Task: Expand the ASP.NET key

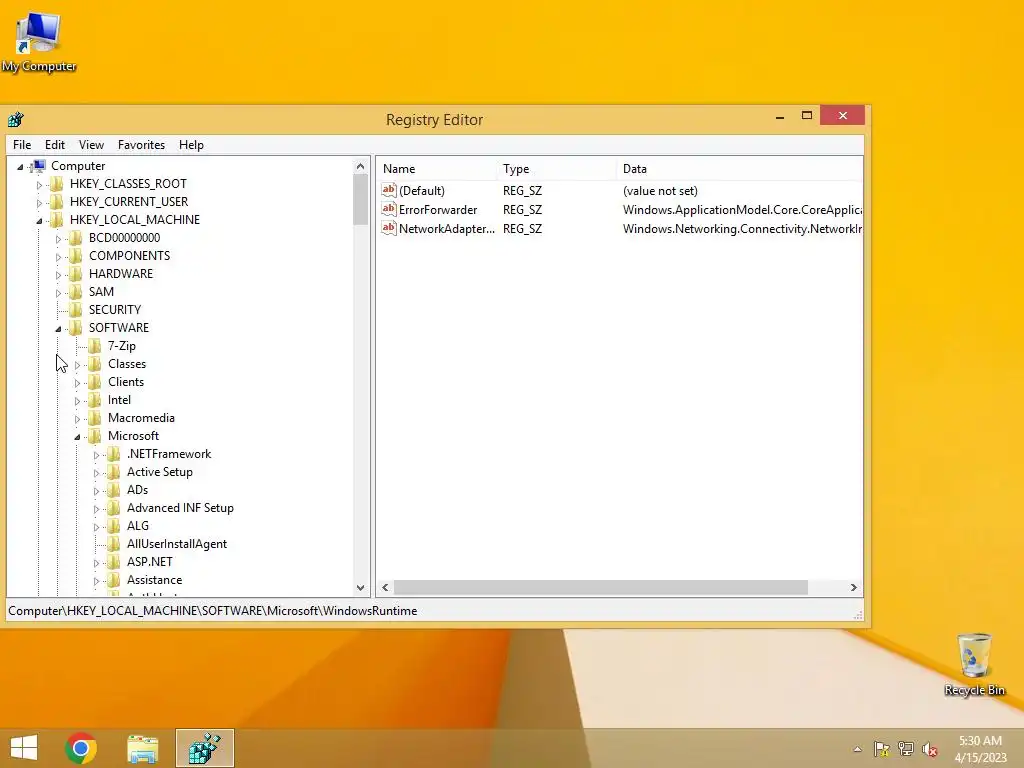Action: (x=96, y=563)
